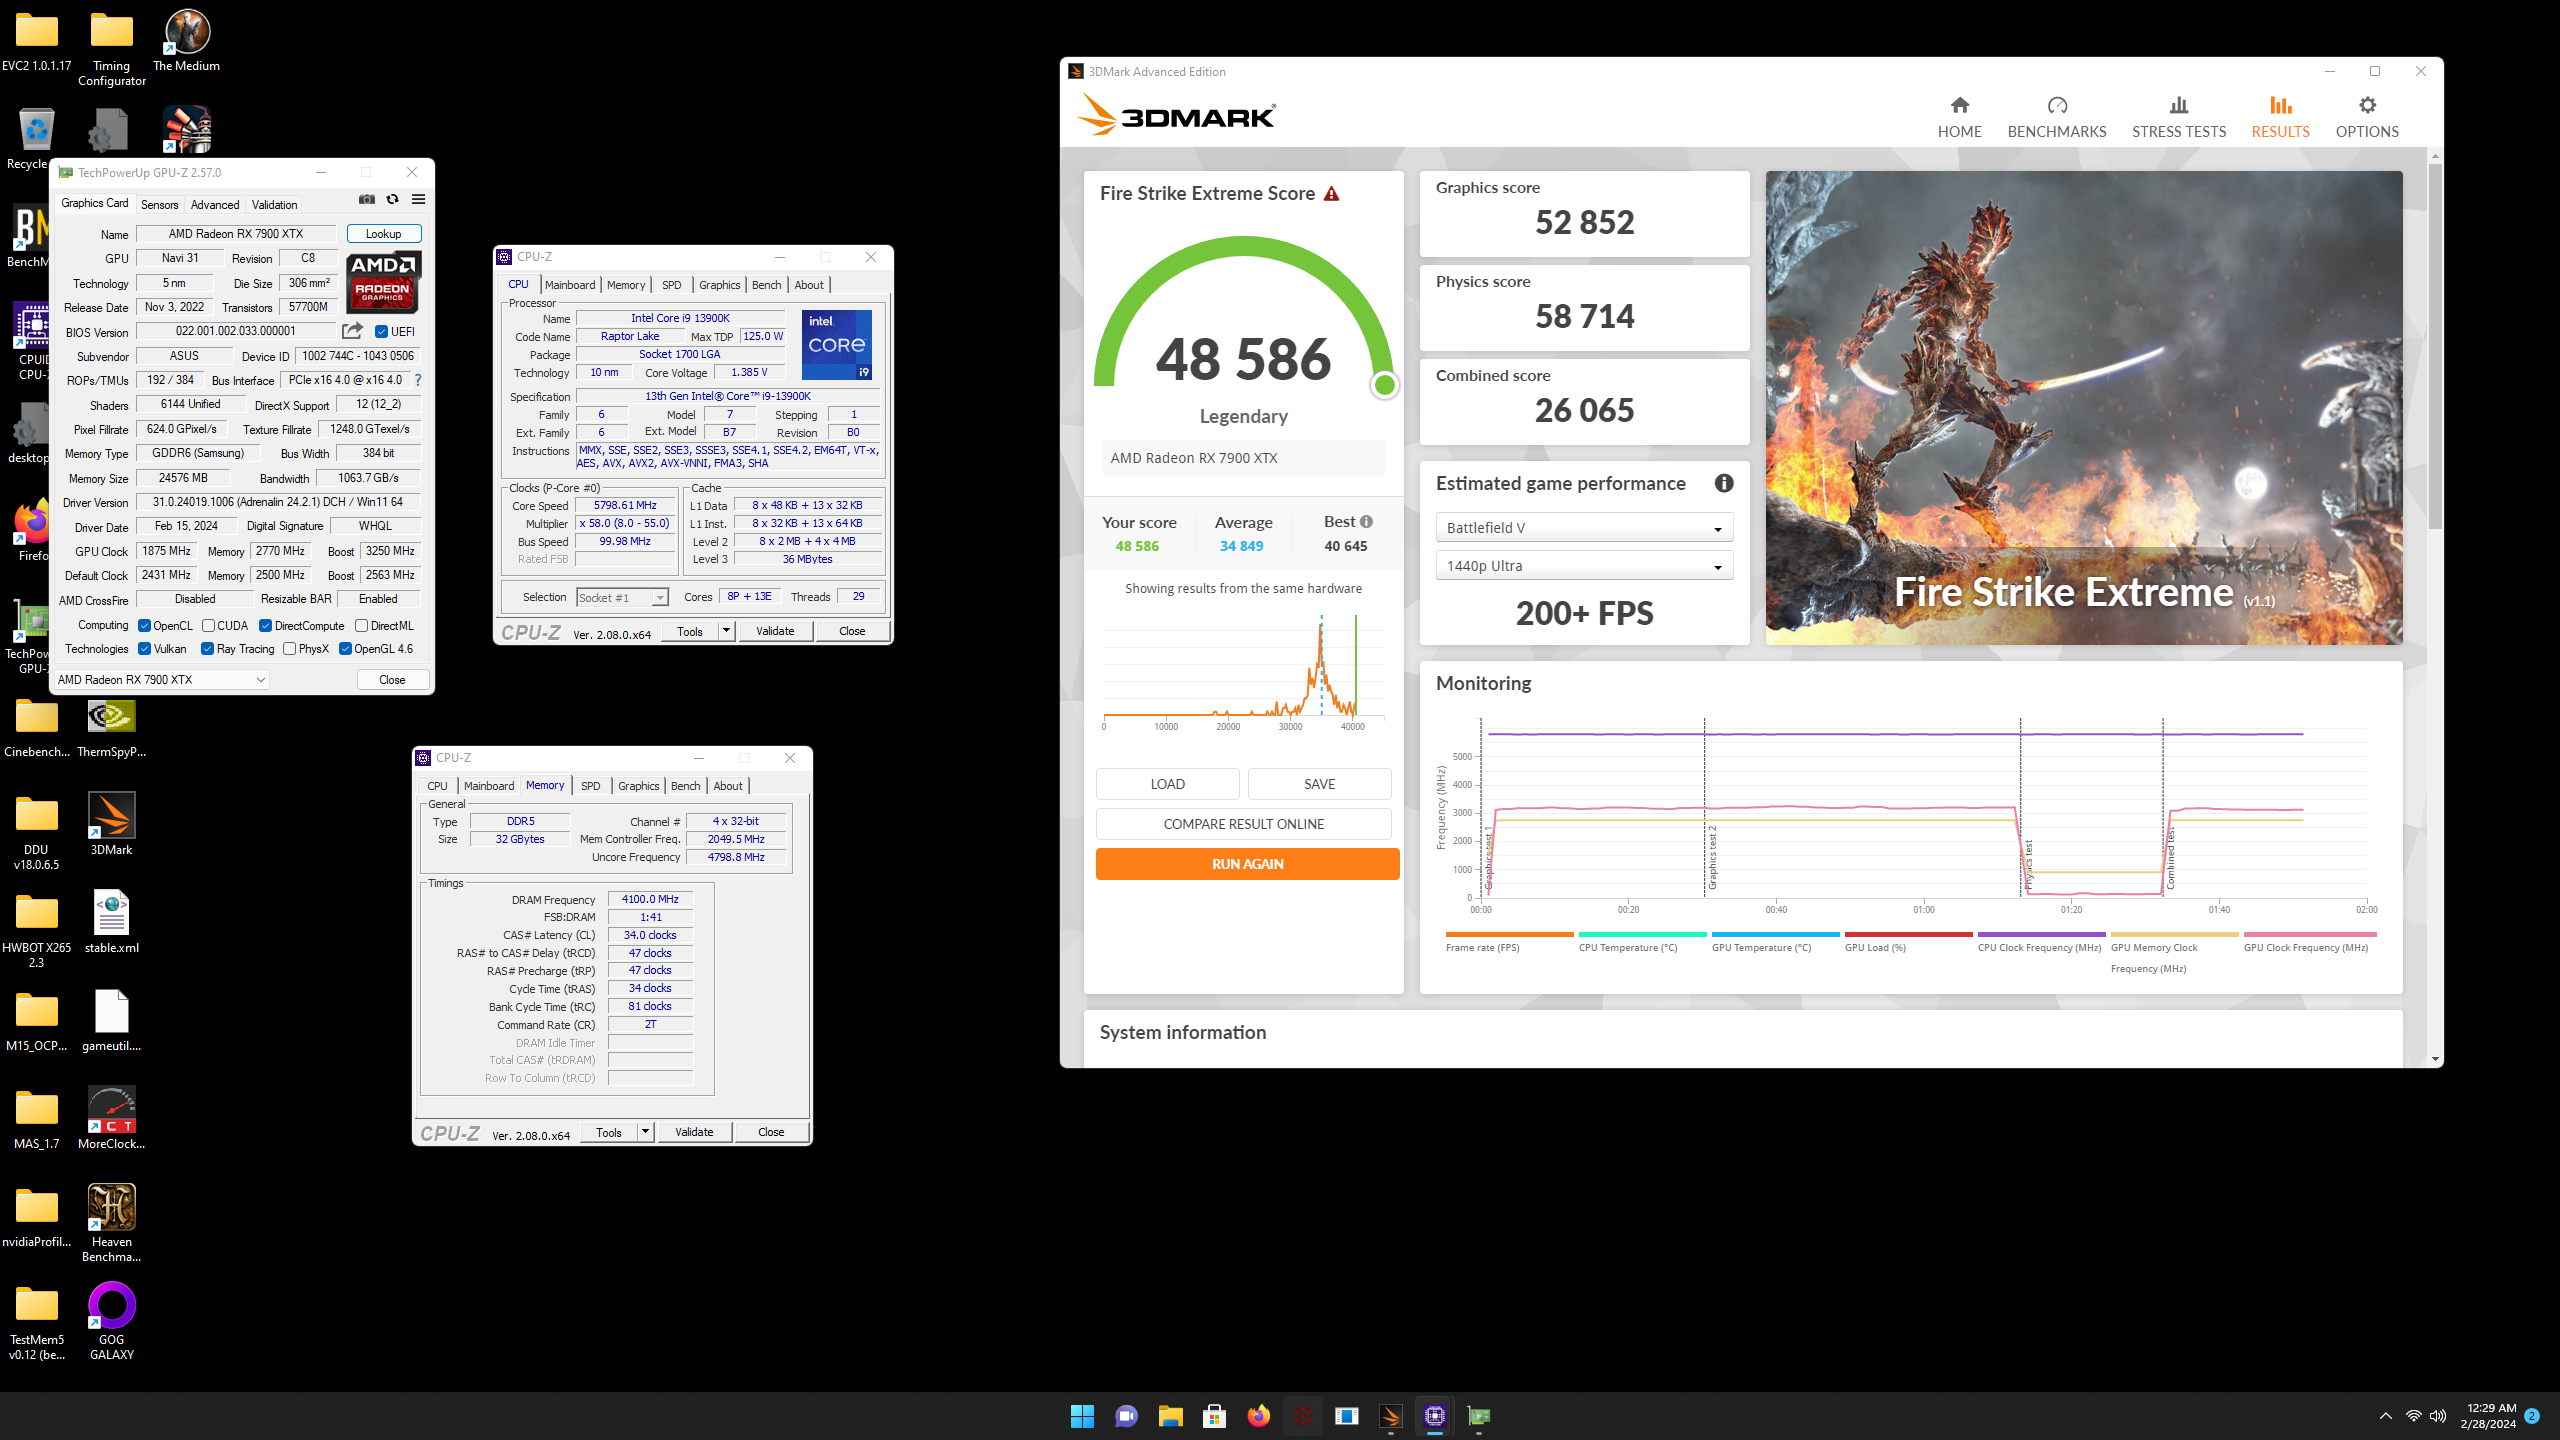Click the Windows Start button
This screenshot has width=2560, height=1440.
pyautogui.click(x=1082, y=1416)
